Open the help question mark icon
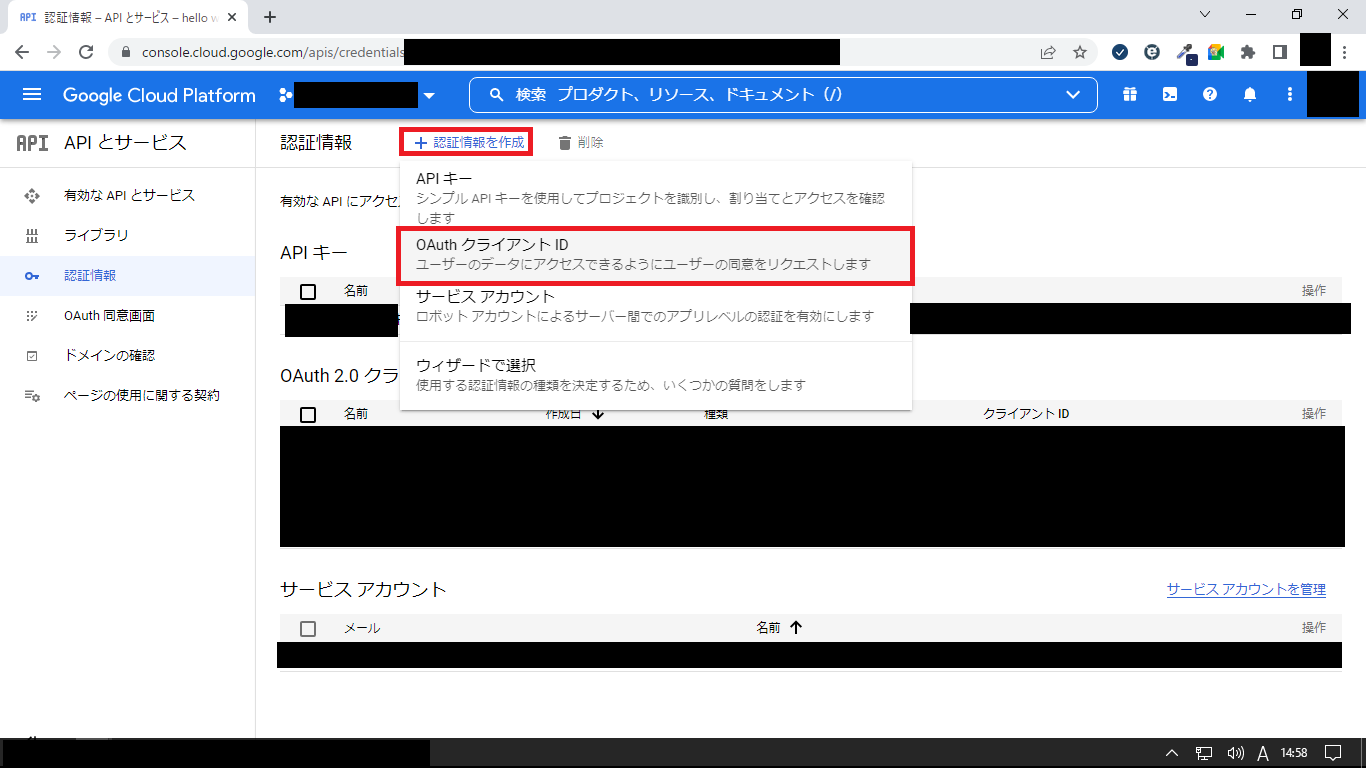 pos(1210,95)
